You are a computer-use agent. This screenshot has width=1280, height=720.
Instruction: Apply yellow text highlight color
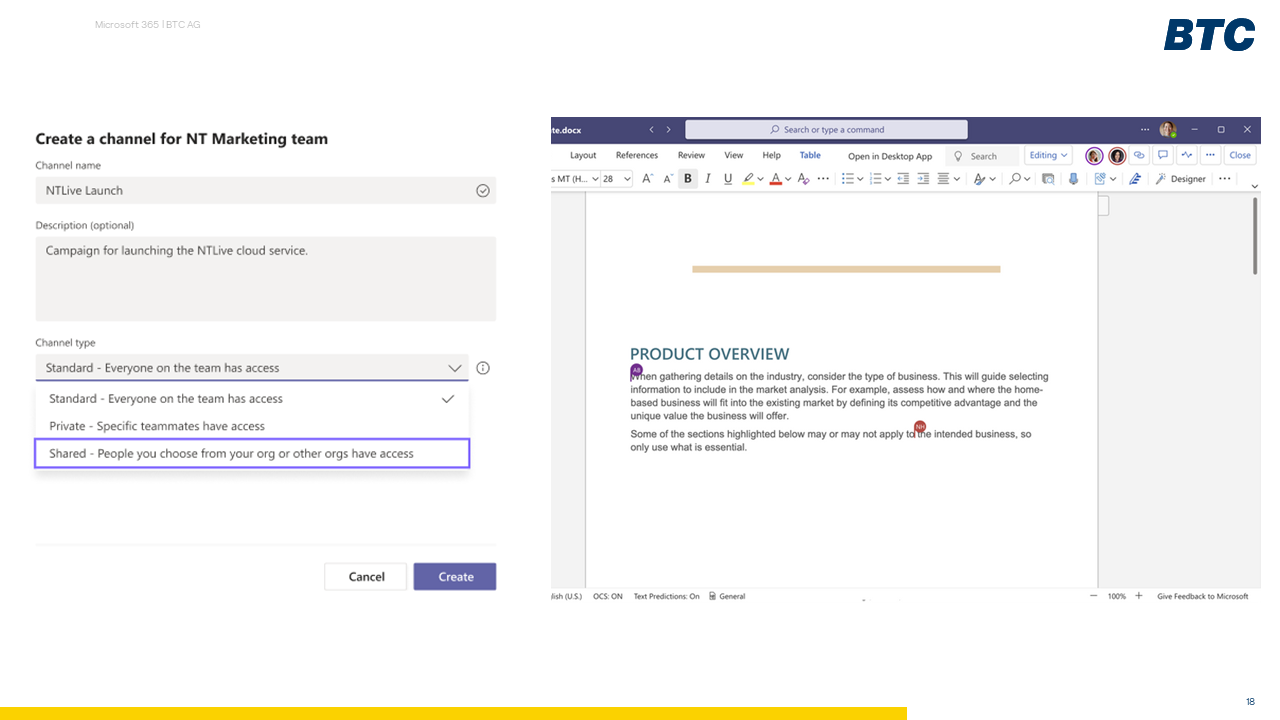coord(748,179)
